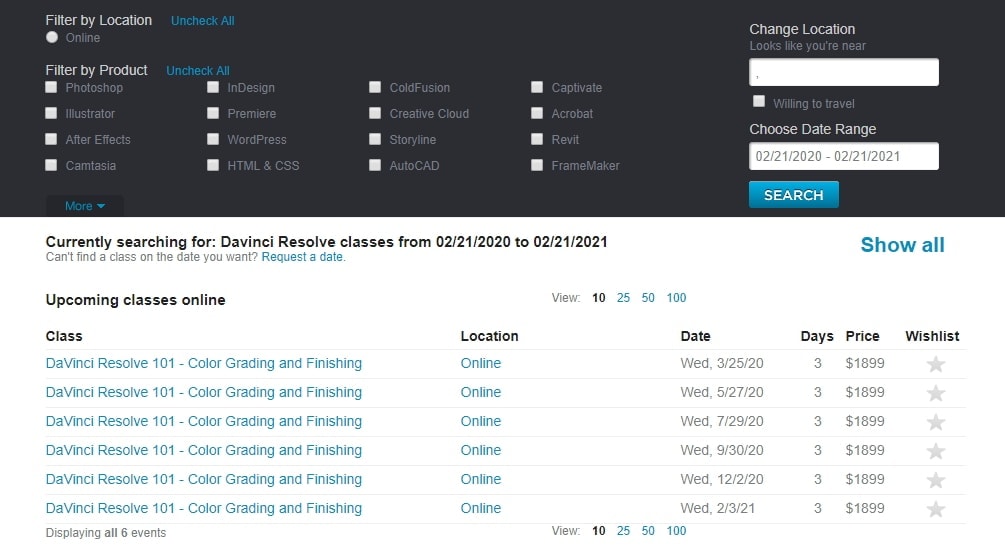Image resolution: width=1005 pixels, height=554 pixels.
Task: Click Online location for 5/27/20 class
Action: [x=481, y=392]
